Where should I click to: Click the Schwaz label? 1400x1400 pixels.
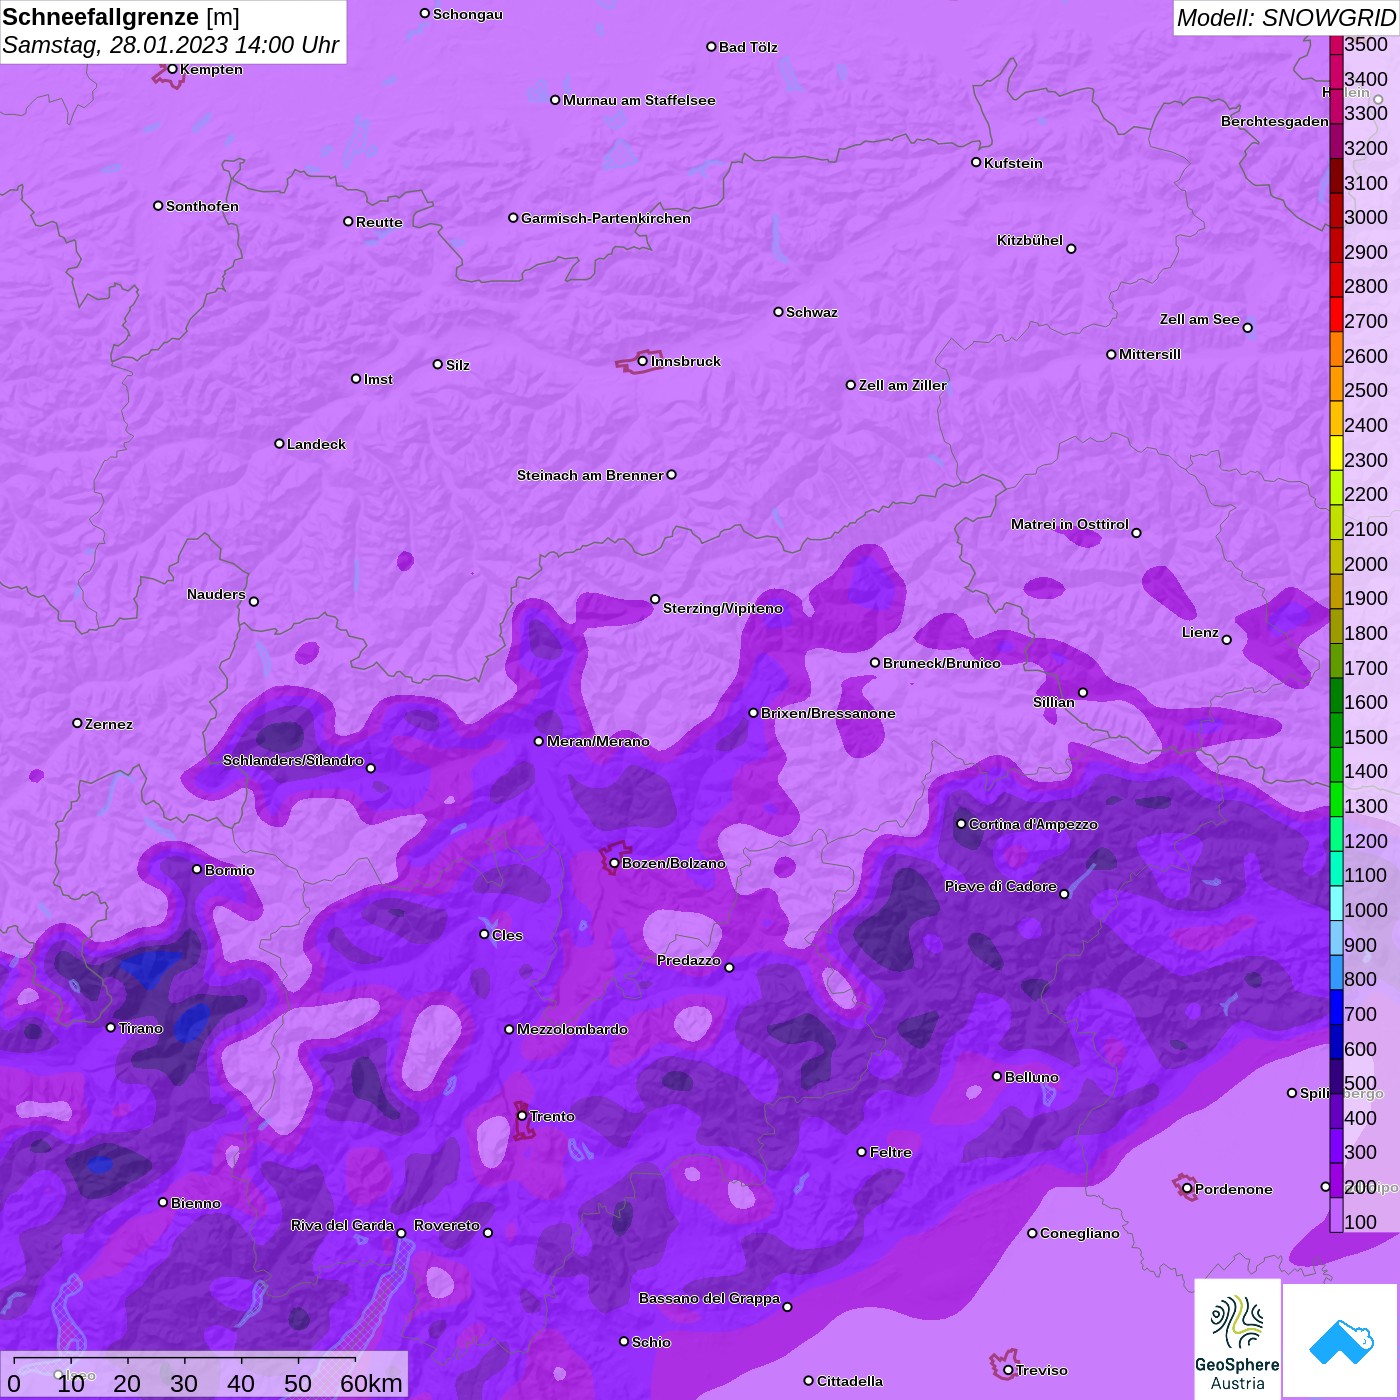[812, 312]
